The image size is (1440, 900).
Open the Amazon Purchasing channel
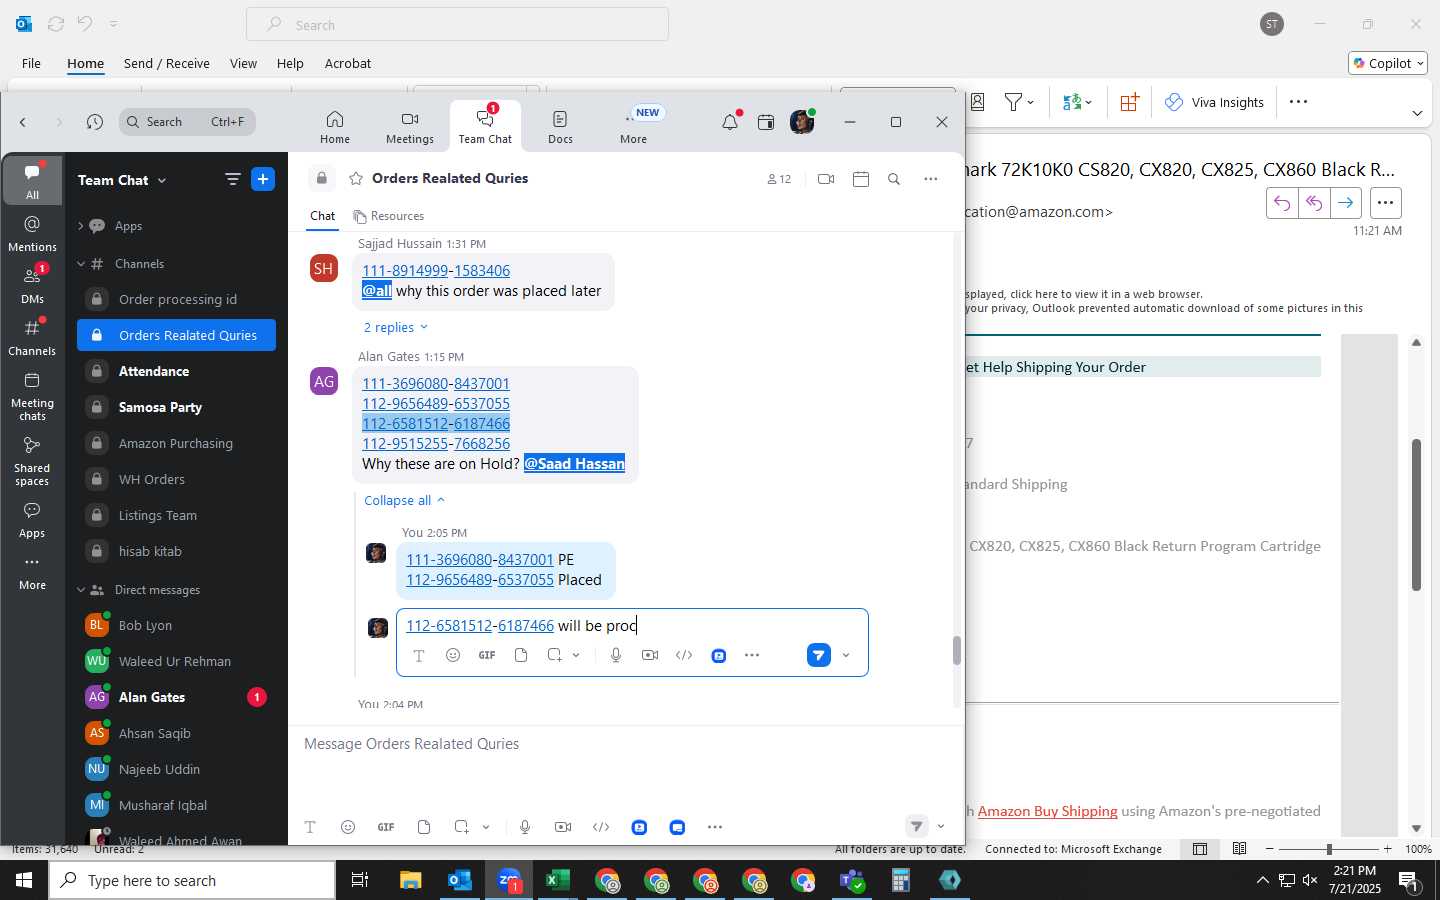click(x=176, y=443)
